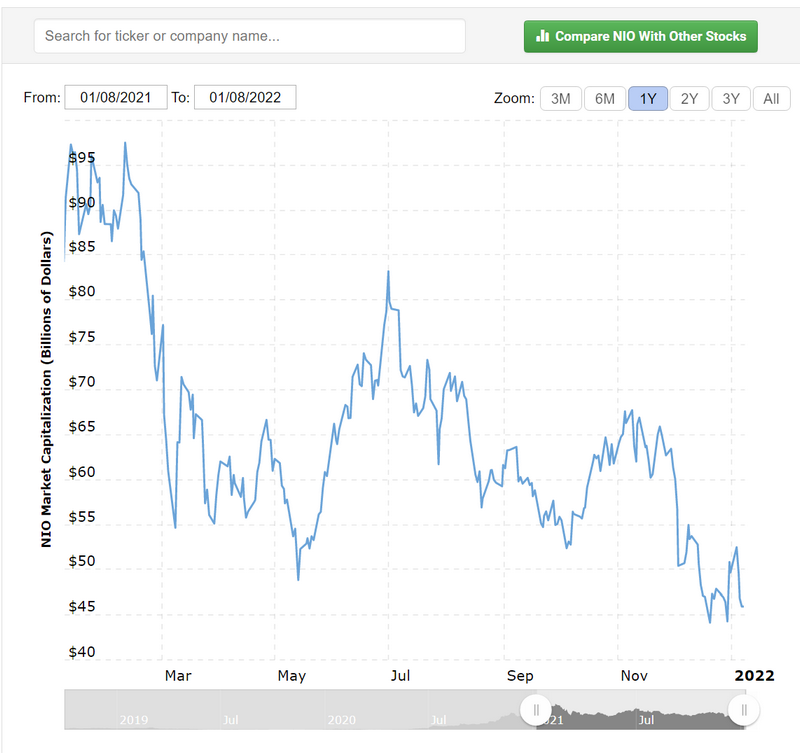
Task: Click the From date field
Action: [x=115, y=97]
